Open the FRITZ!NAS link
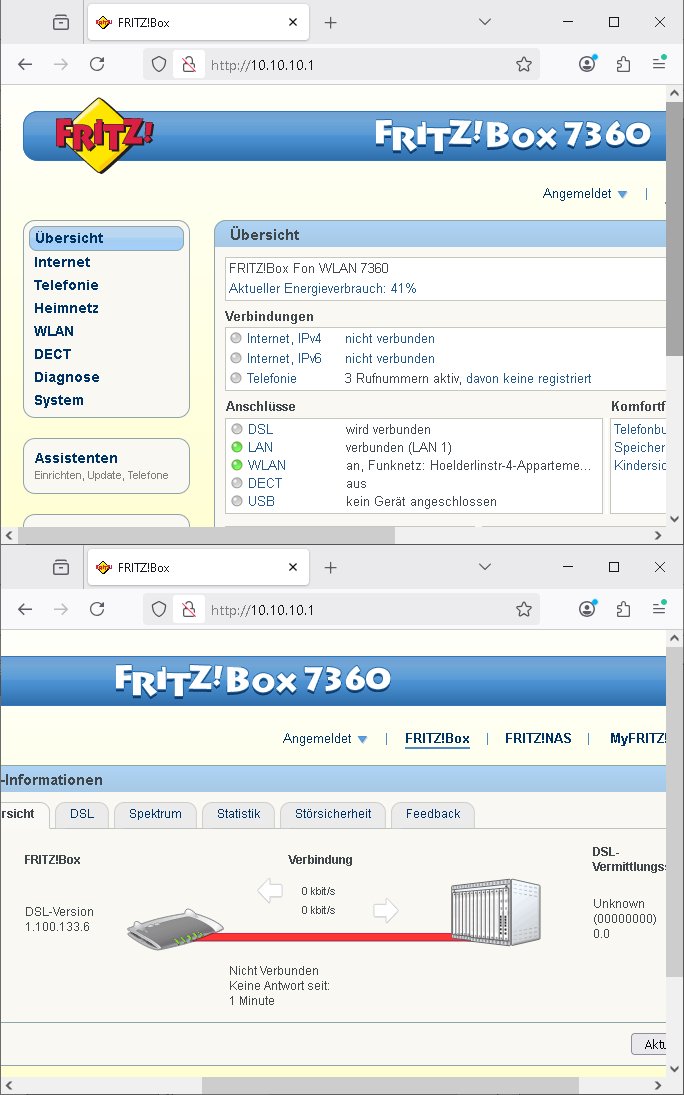The width and height of the screenshot is (684, 1095). tap(538, 739)
